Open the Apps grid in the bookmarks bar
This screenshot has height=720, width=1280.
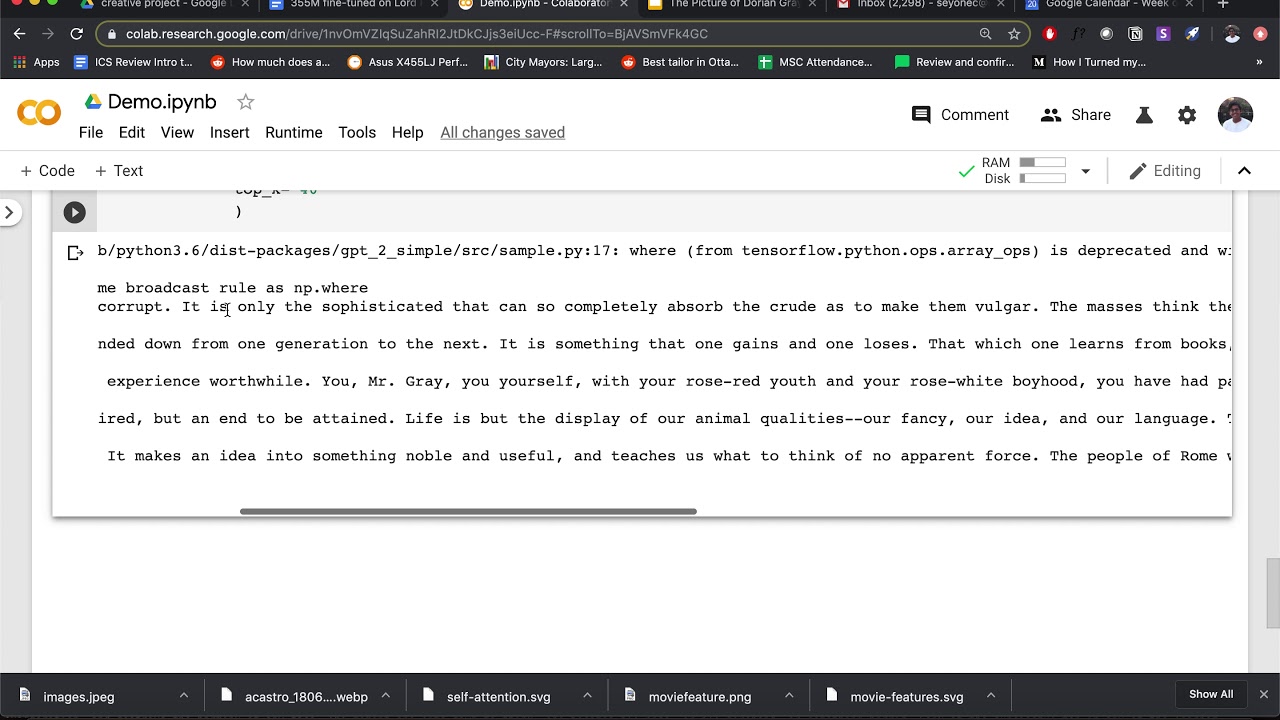(37, 62)
